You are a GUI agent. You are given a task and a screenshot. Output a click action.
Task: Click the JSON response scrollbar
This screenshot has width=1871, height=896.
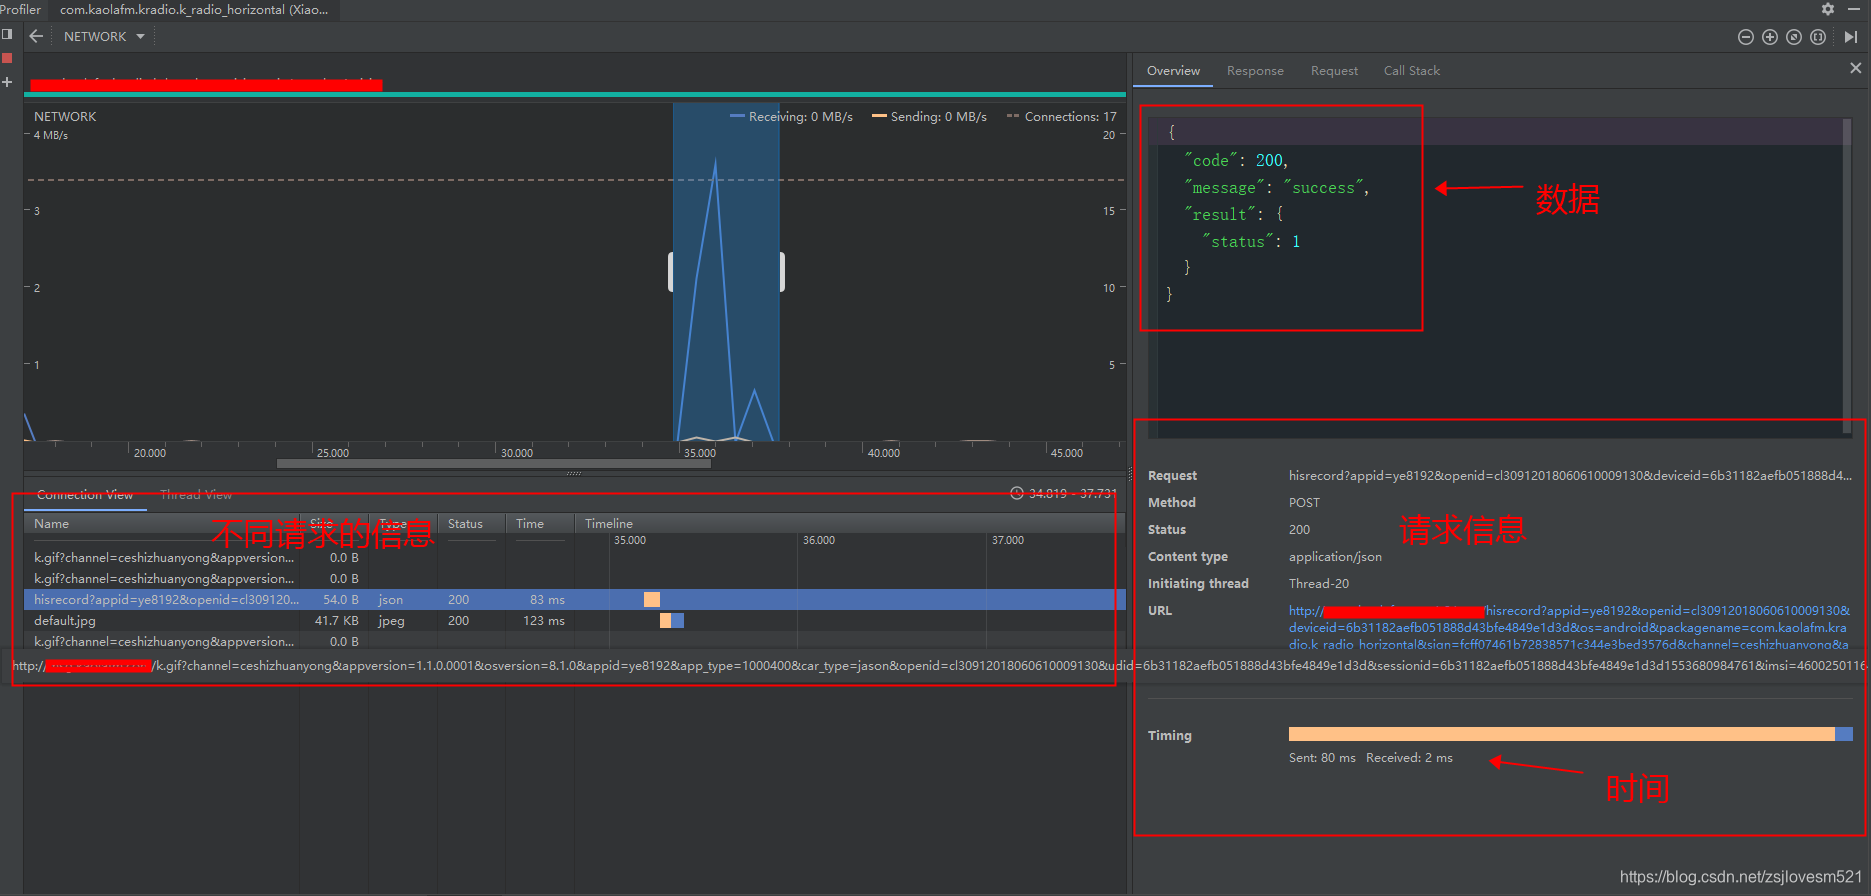(x=1847, y=275)
